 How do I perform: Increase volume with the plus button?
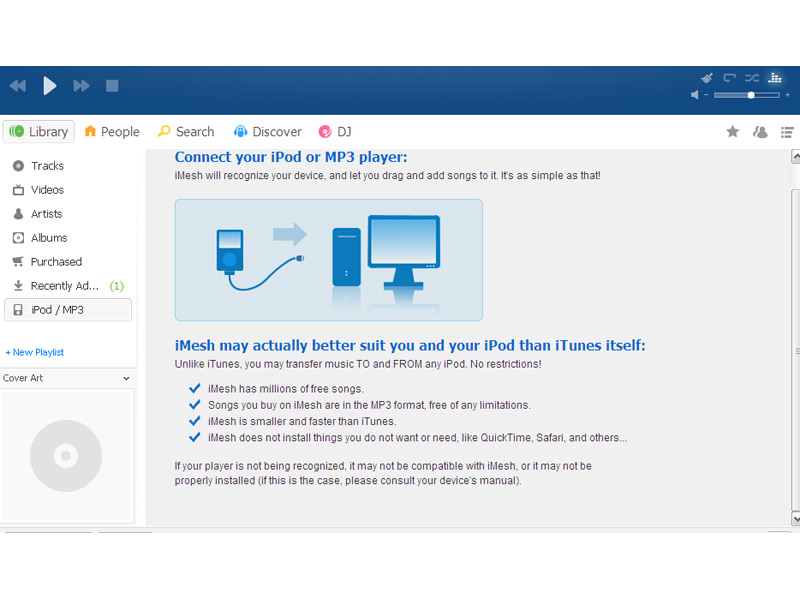[x=788, y=95]
